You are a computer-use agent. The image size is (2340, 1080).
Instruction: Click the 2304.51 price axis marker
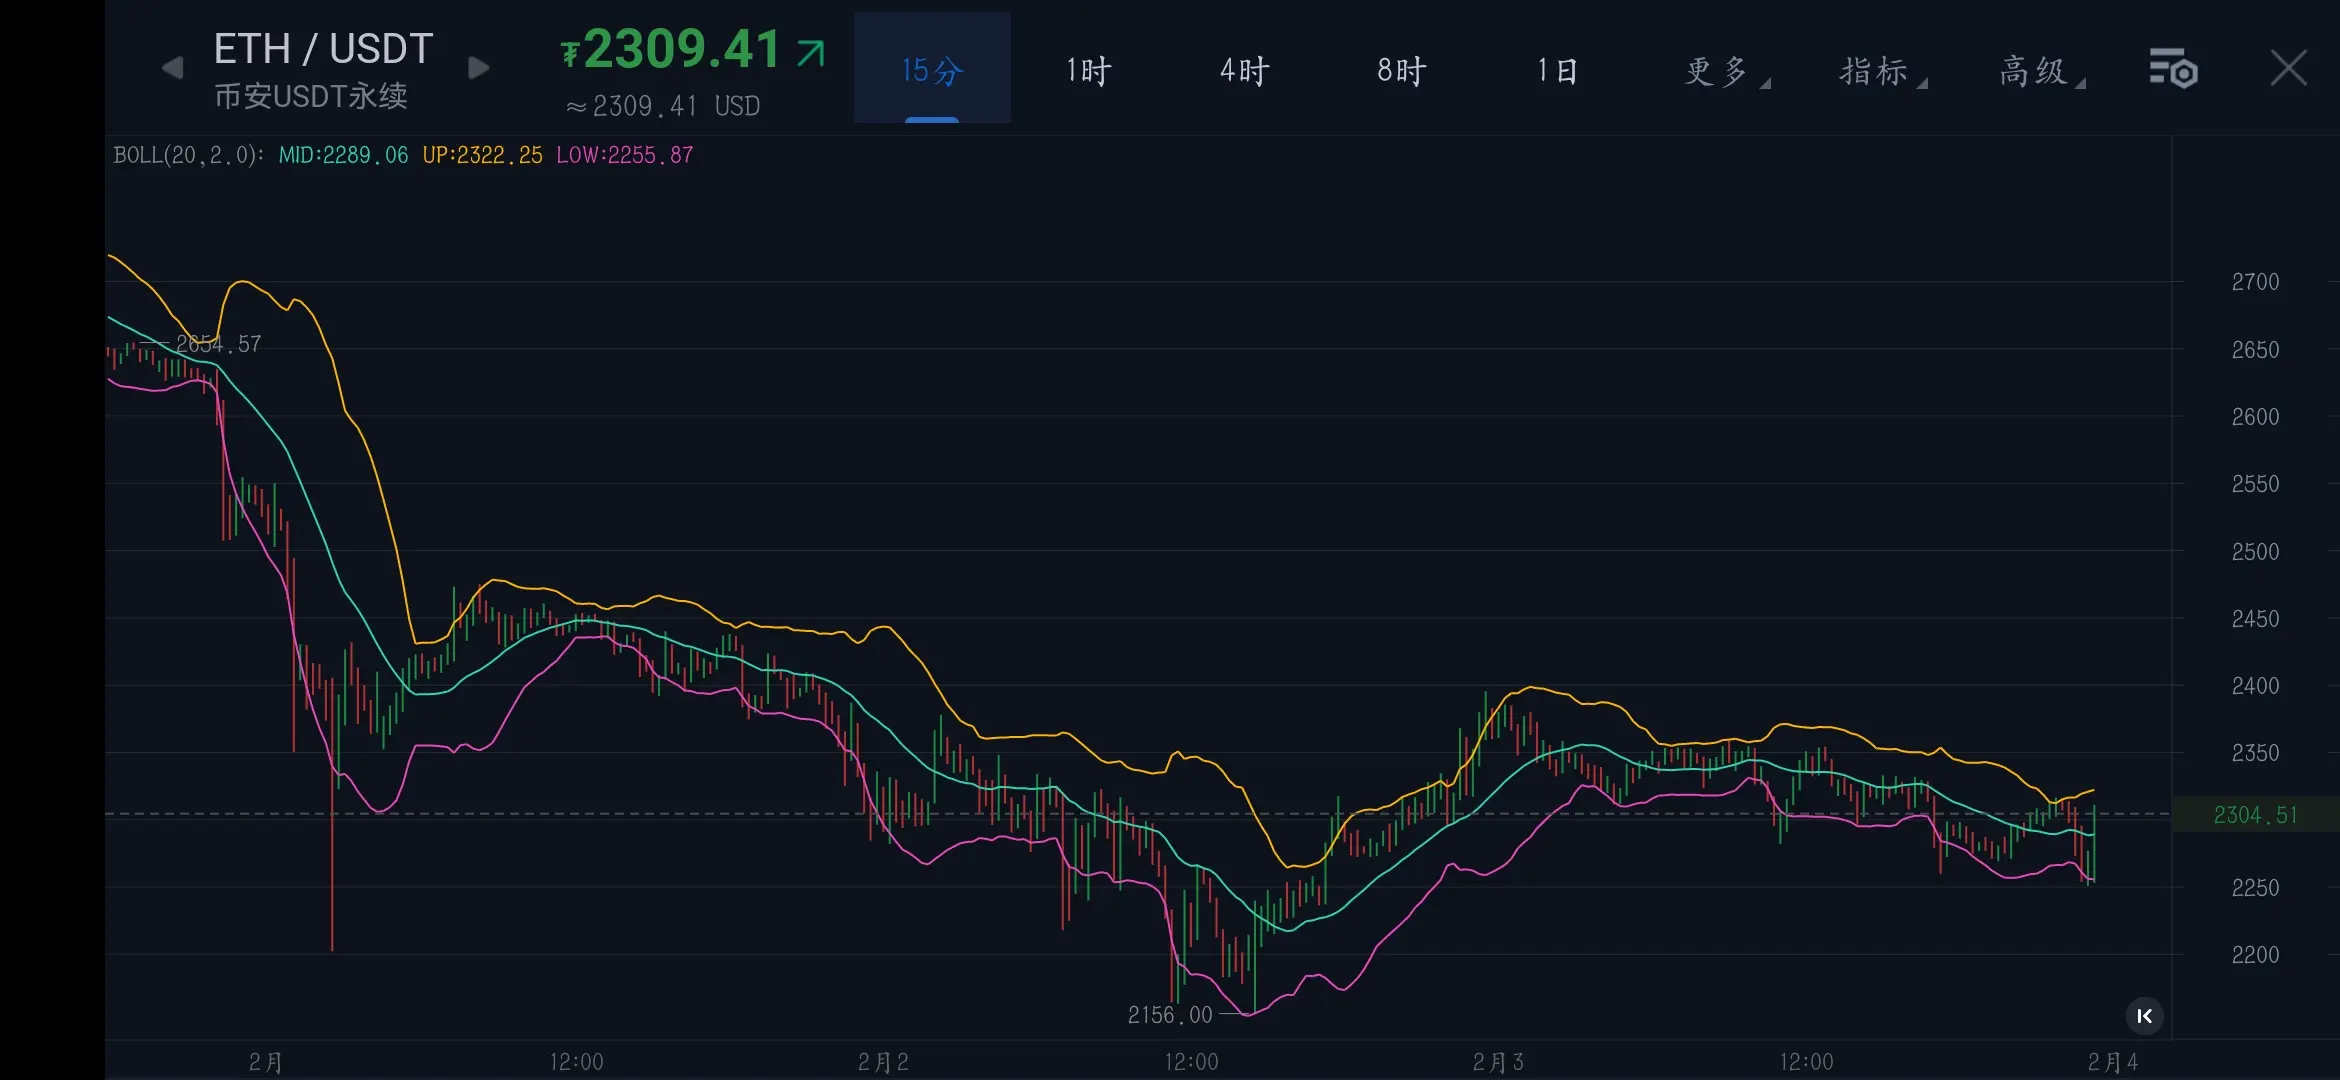tap(2255, 815)
